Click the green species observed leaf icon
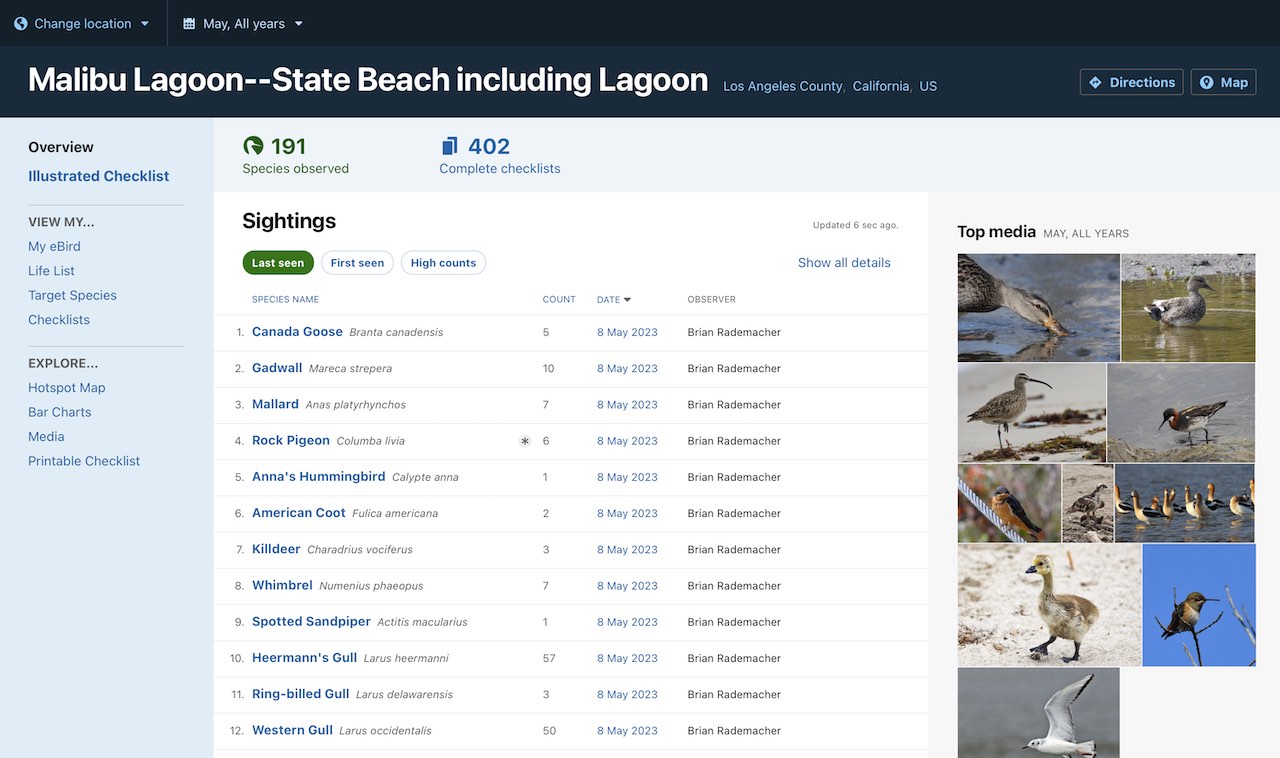Image resolution: width=1280 pixels, height=758 pixels. point(253,146)
